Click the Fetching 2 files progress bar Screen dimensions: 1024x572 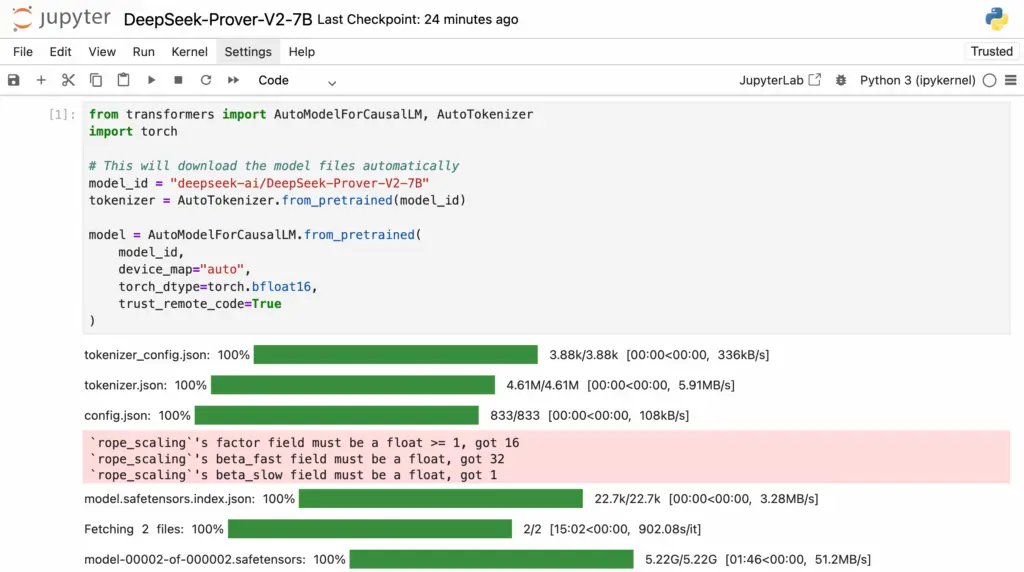point(370,529)
